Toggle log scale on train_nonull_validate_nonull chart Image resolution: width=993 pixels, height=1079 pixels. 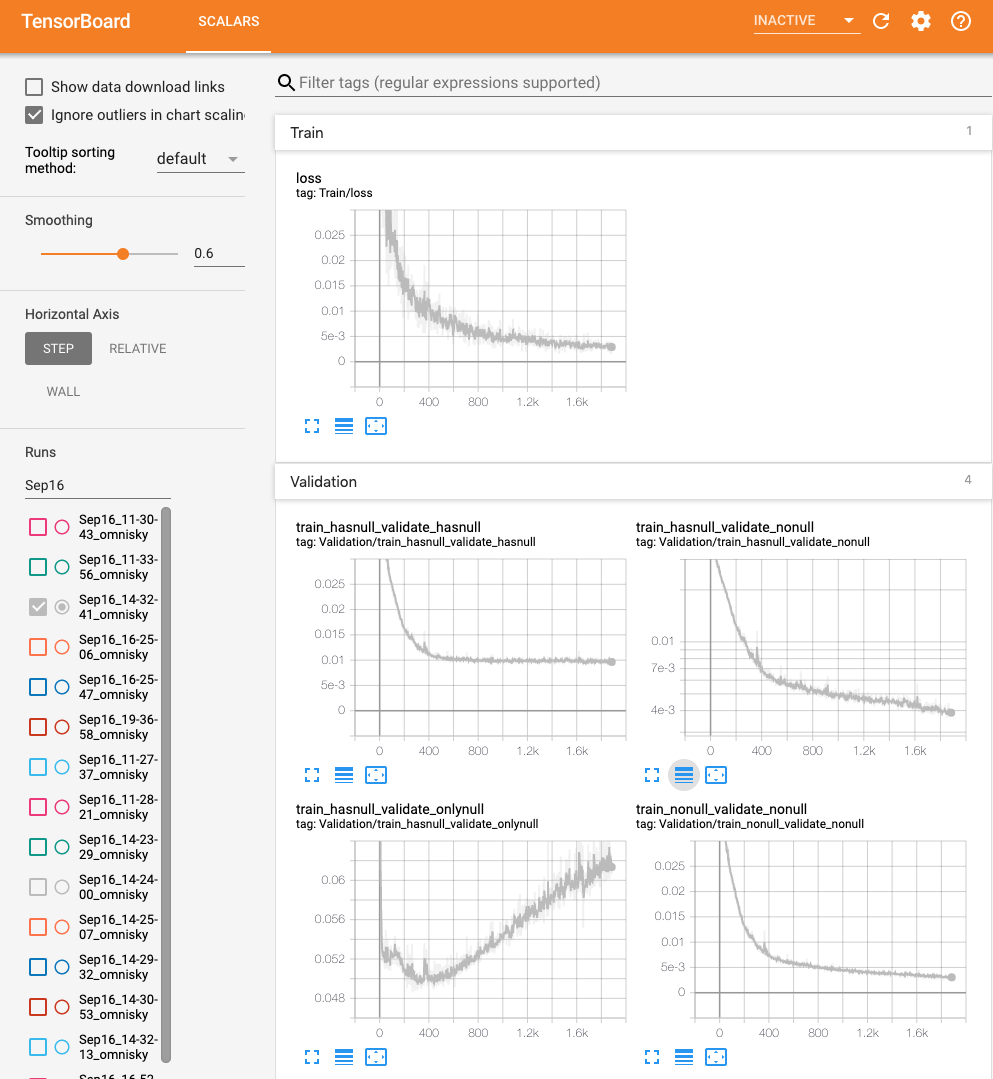click(683, 1057)
